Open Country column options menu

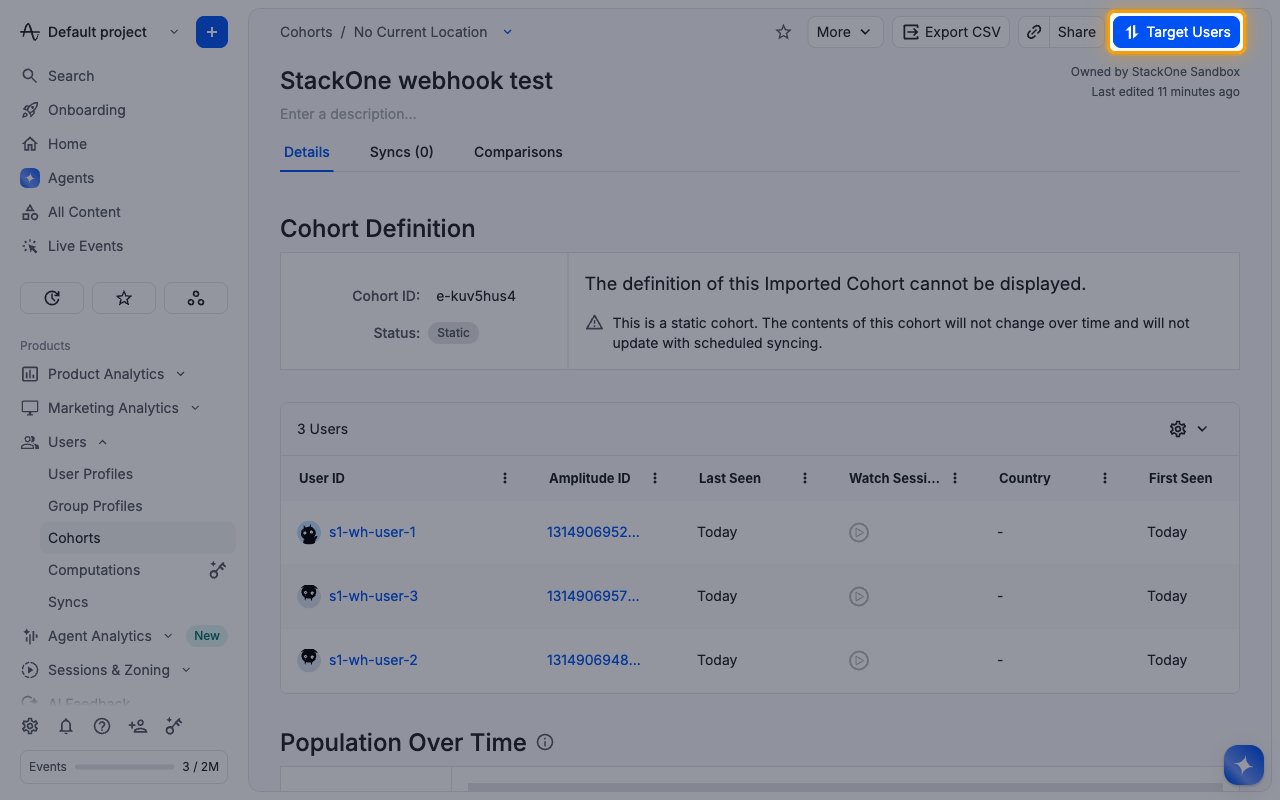1105,478
